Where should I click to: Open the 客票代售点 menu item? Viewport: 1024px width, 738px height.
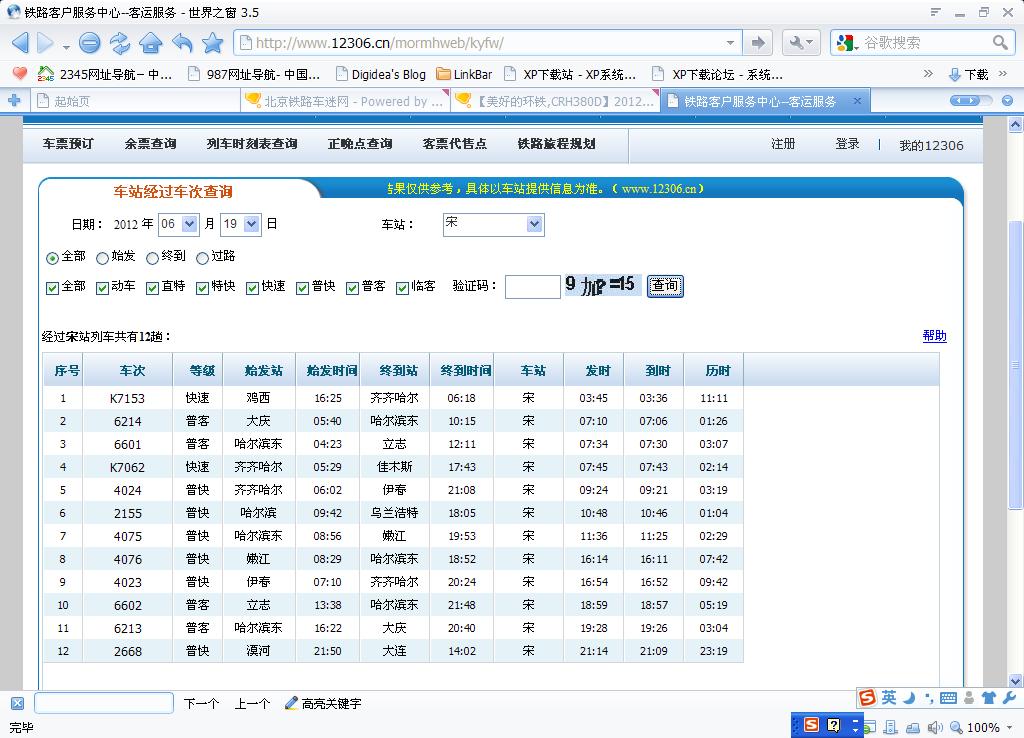[455, 144]
